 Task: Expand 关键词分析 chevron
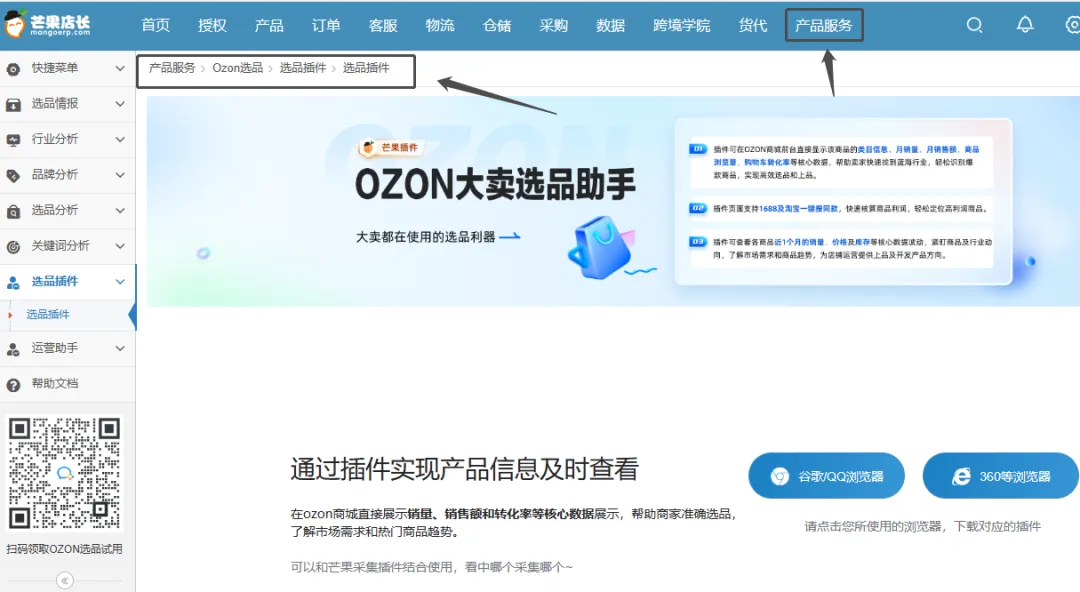point(120,246)
